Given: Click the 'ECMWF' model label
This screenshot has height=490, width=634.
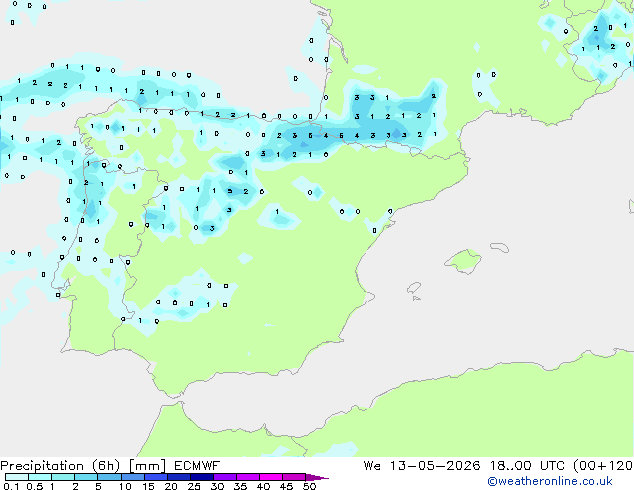Looking at the screenshot, I should (197, 466).
